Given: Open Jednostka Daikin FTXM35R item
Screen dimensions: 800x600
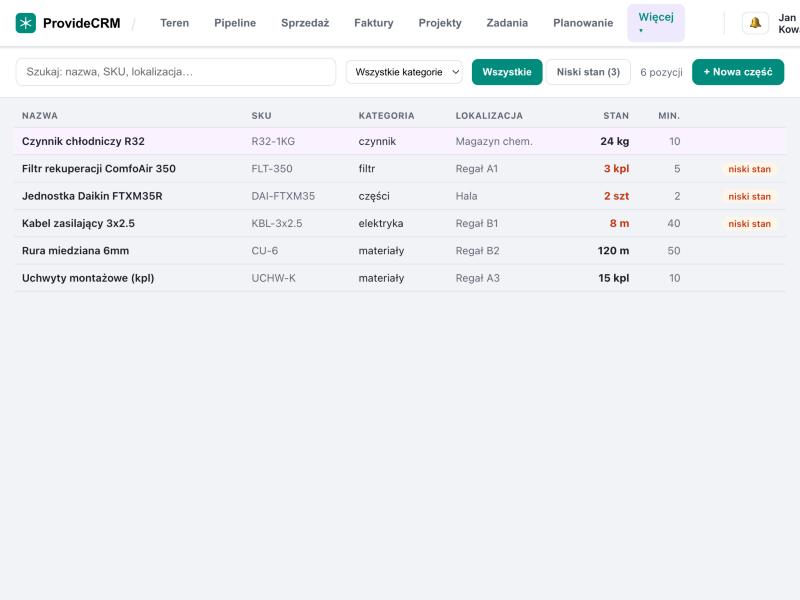Looking at the screenshot, I should coord(400,196).
